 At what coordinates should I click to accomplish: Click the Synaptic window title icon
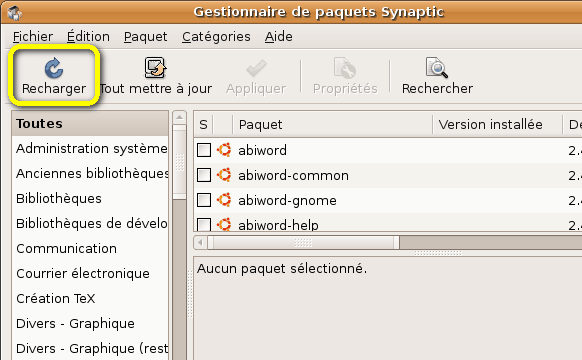(14, 13)
